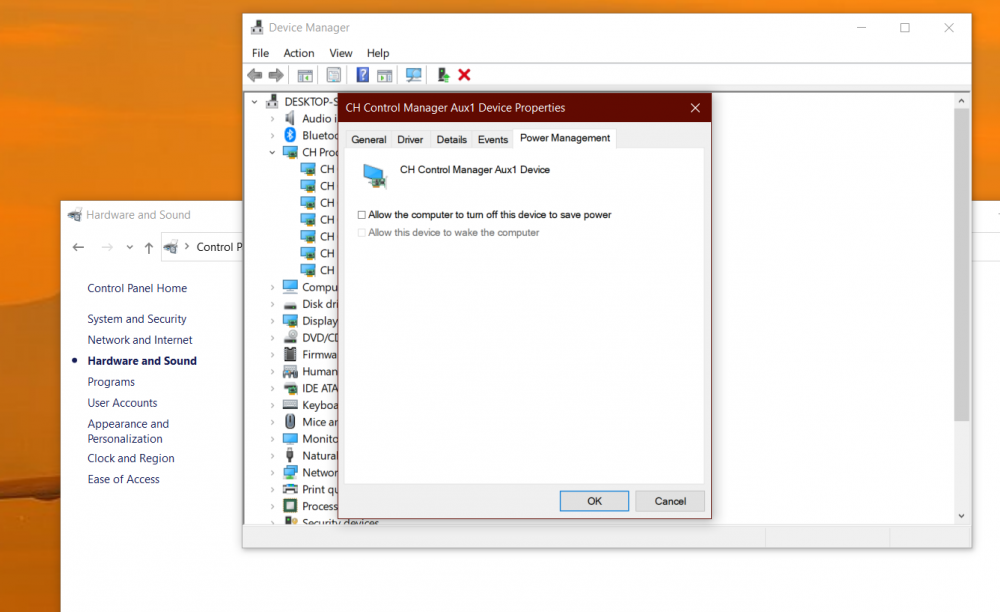Open Clock and Region link
Image resolution: width=1000 pixels, height=612 pixels.
[x=131, y=458]
